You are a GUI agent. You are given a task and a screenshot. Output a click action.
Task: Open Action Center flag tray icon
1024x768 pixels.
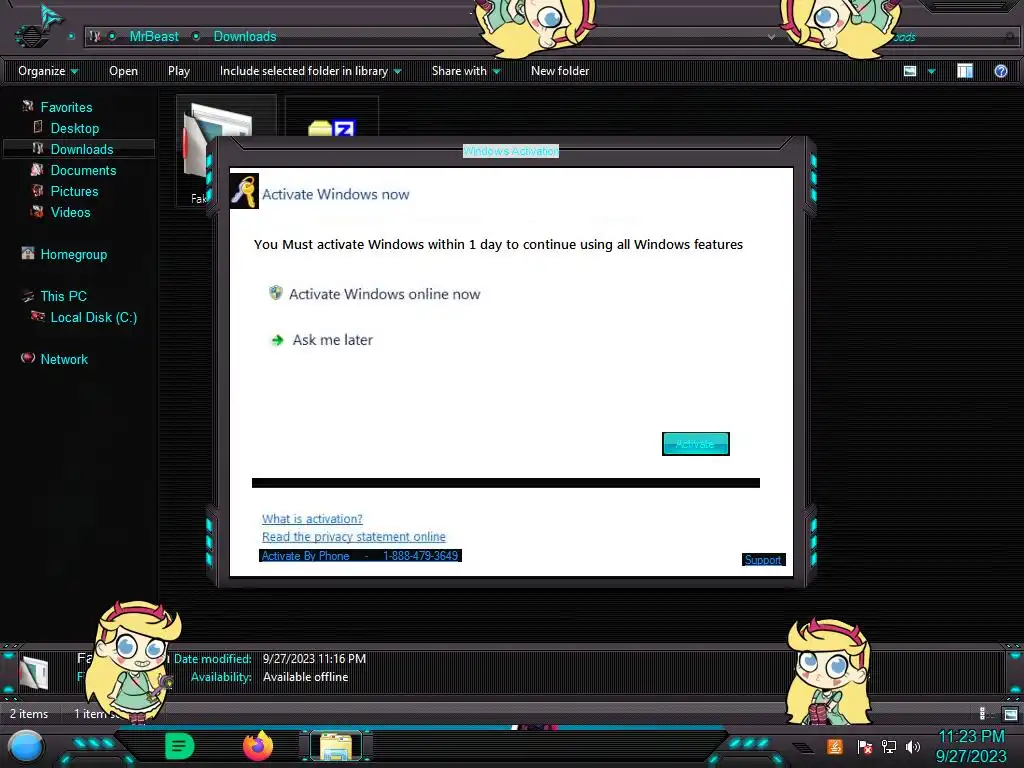click(x=865, y=746)
